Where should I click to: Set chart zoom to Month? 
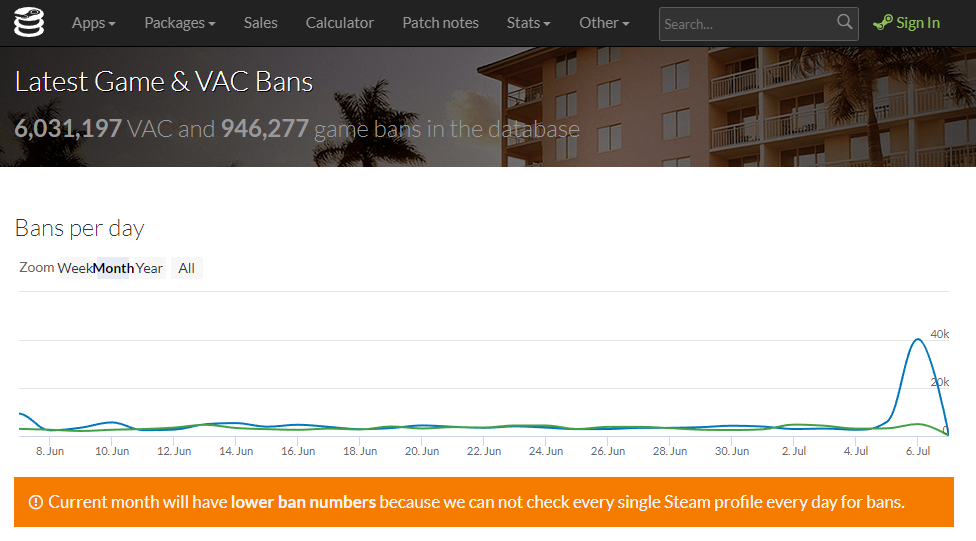coord(113,268)
